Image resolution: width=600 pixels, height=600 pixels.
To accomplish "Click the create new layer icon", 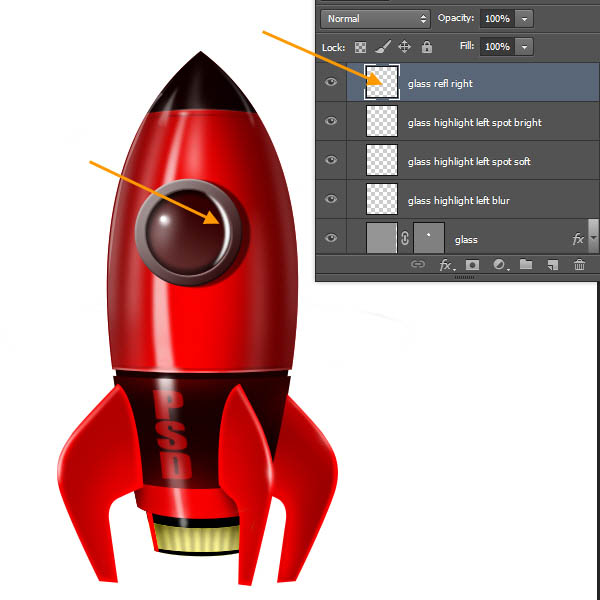I will click(x=552, y=265).
